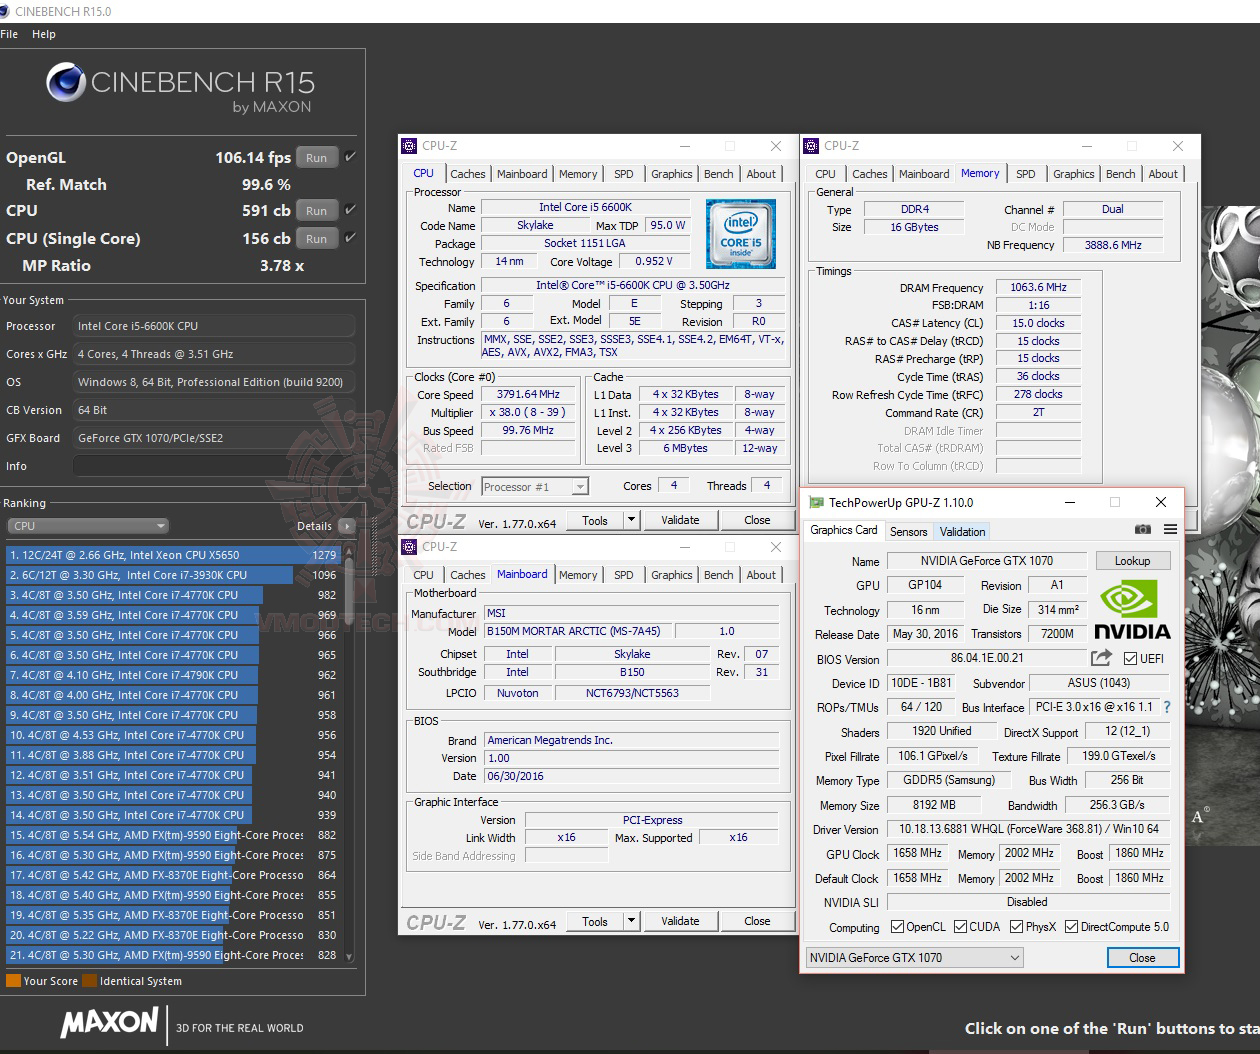Open Tools dropdown arrow in Mainboard window
The width and height of the screenshot is (1260, 1054).
tap(631, 921)
